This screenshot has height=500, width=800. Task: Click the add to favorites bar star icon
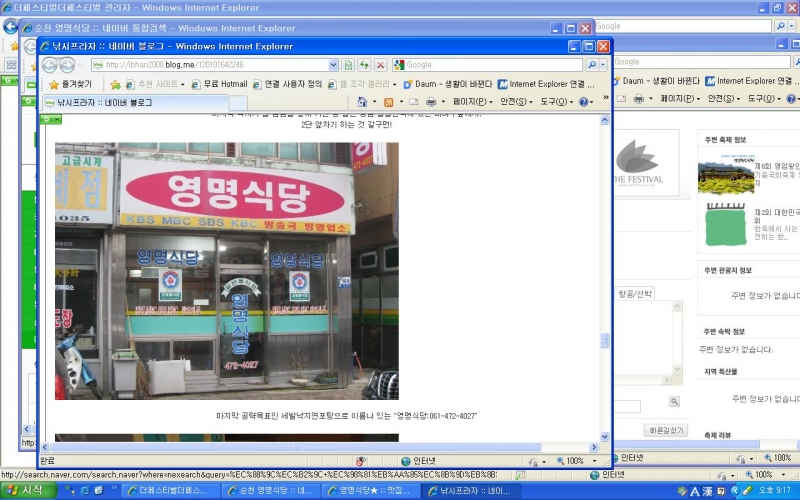[115, 84]
